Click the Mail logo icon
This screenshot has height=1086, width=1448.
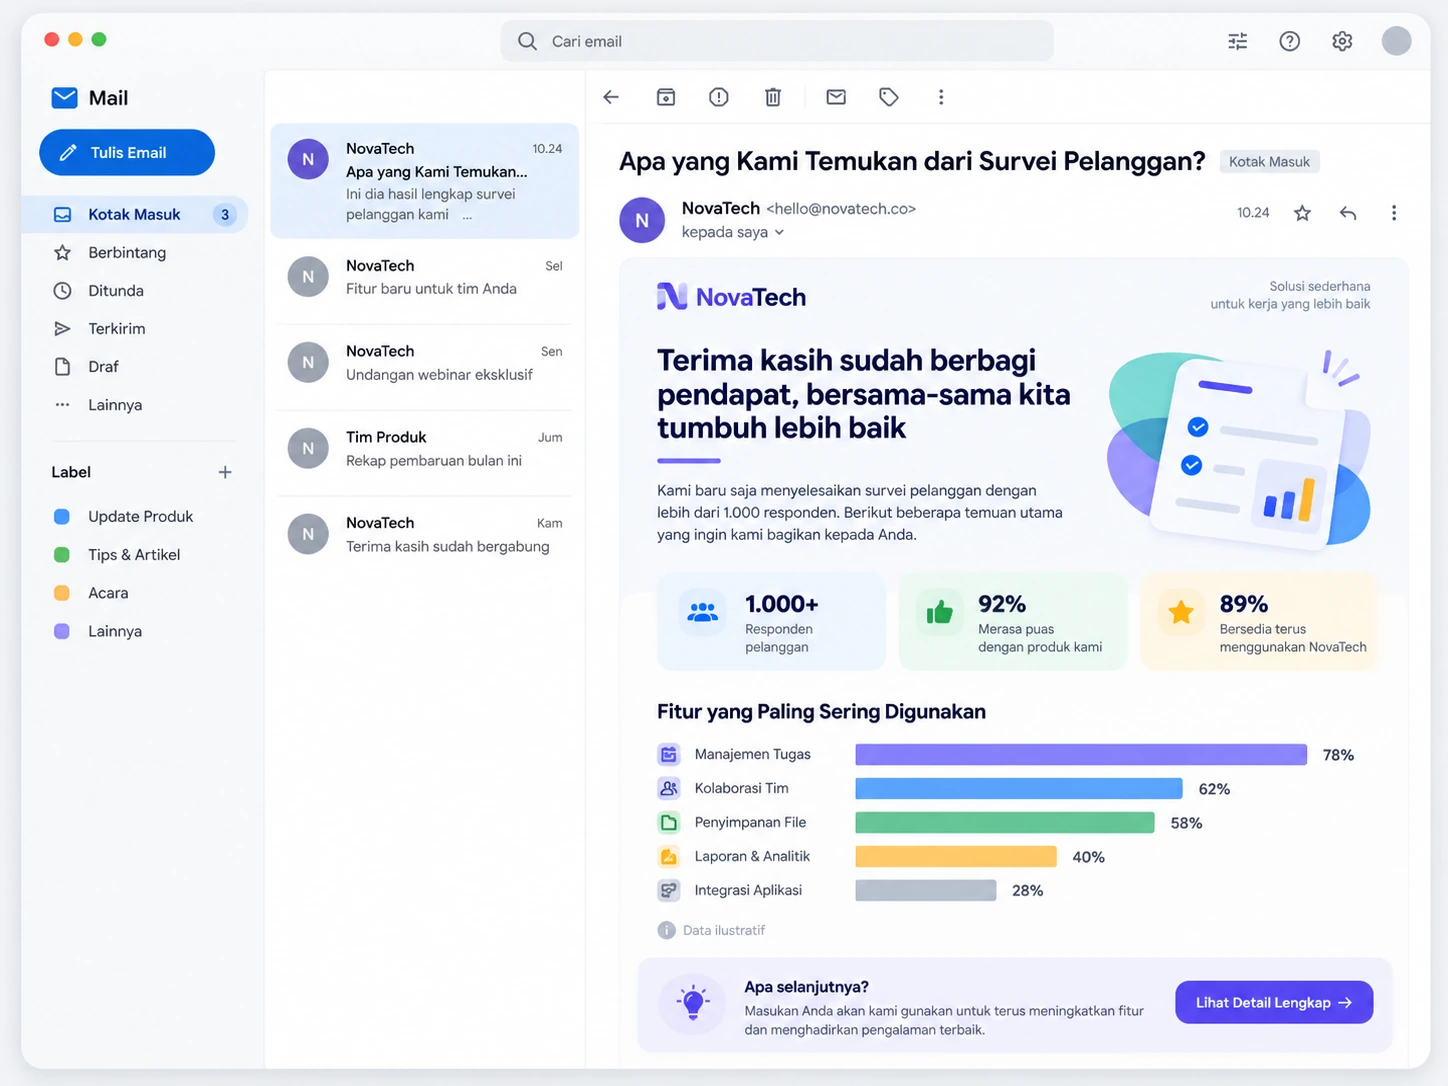[64, 97]
